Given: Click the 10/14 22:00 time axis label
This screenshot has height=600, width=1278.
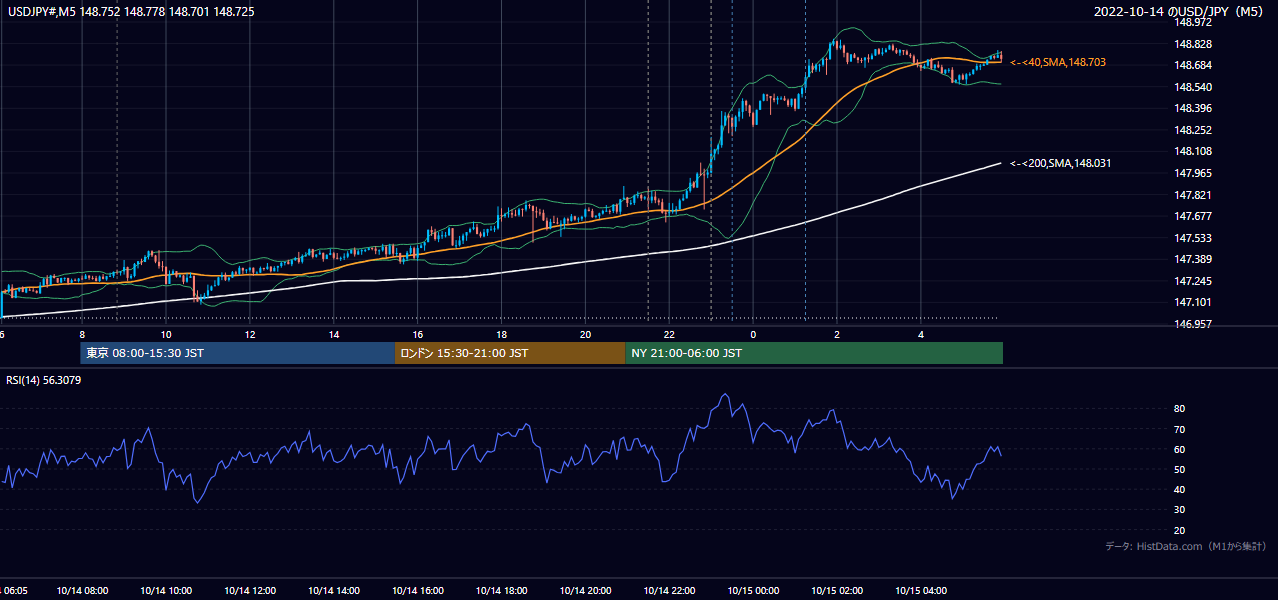Looking at the screenshot, I should (669, 591).
